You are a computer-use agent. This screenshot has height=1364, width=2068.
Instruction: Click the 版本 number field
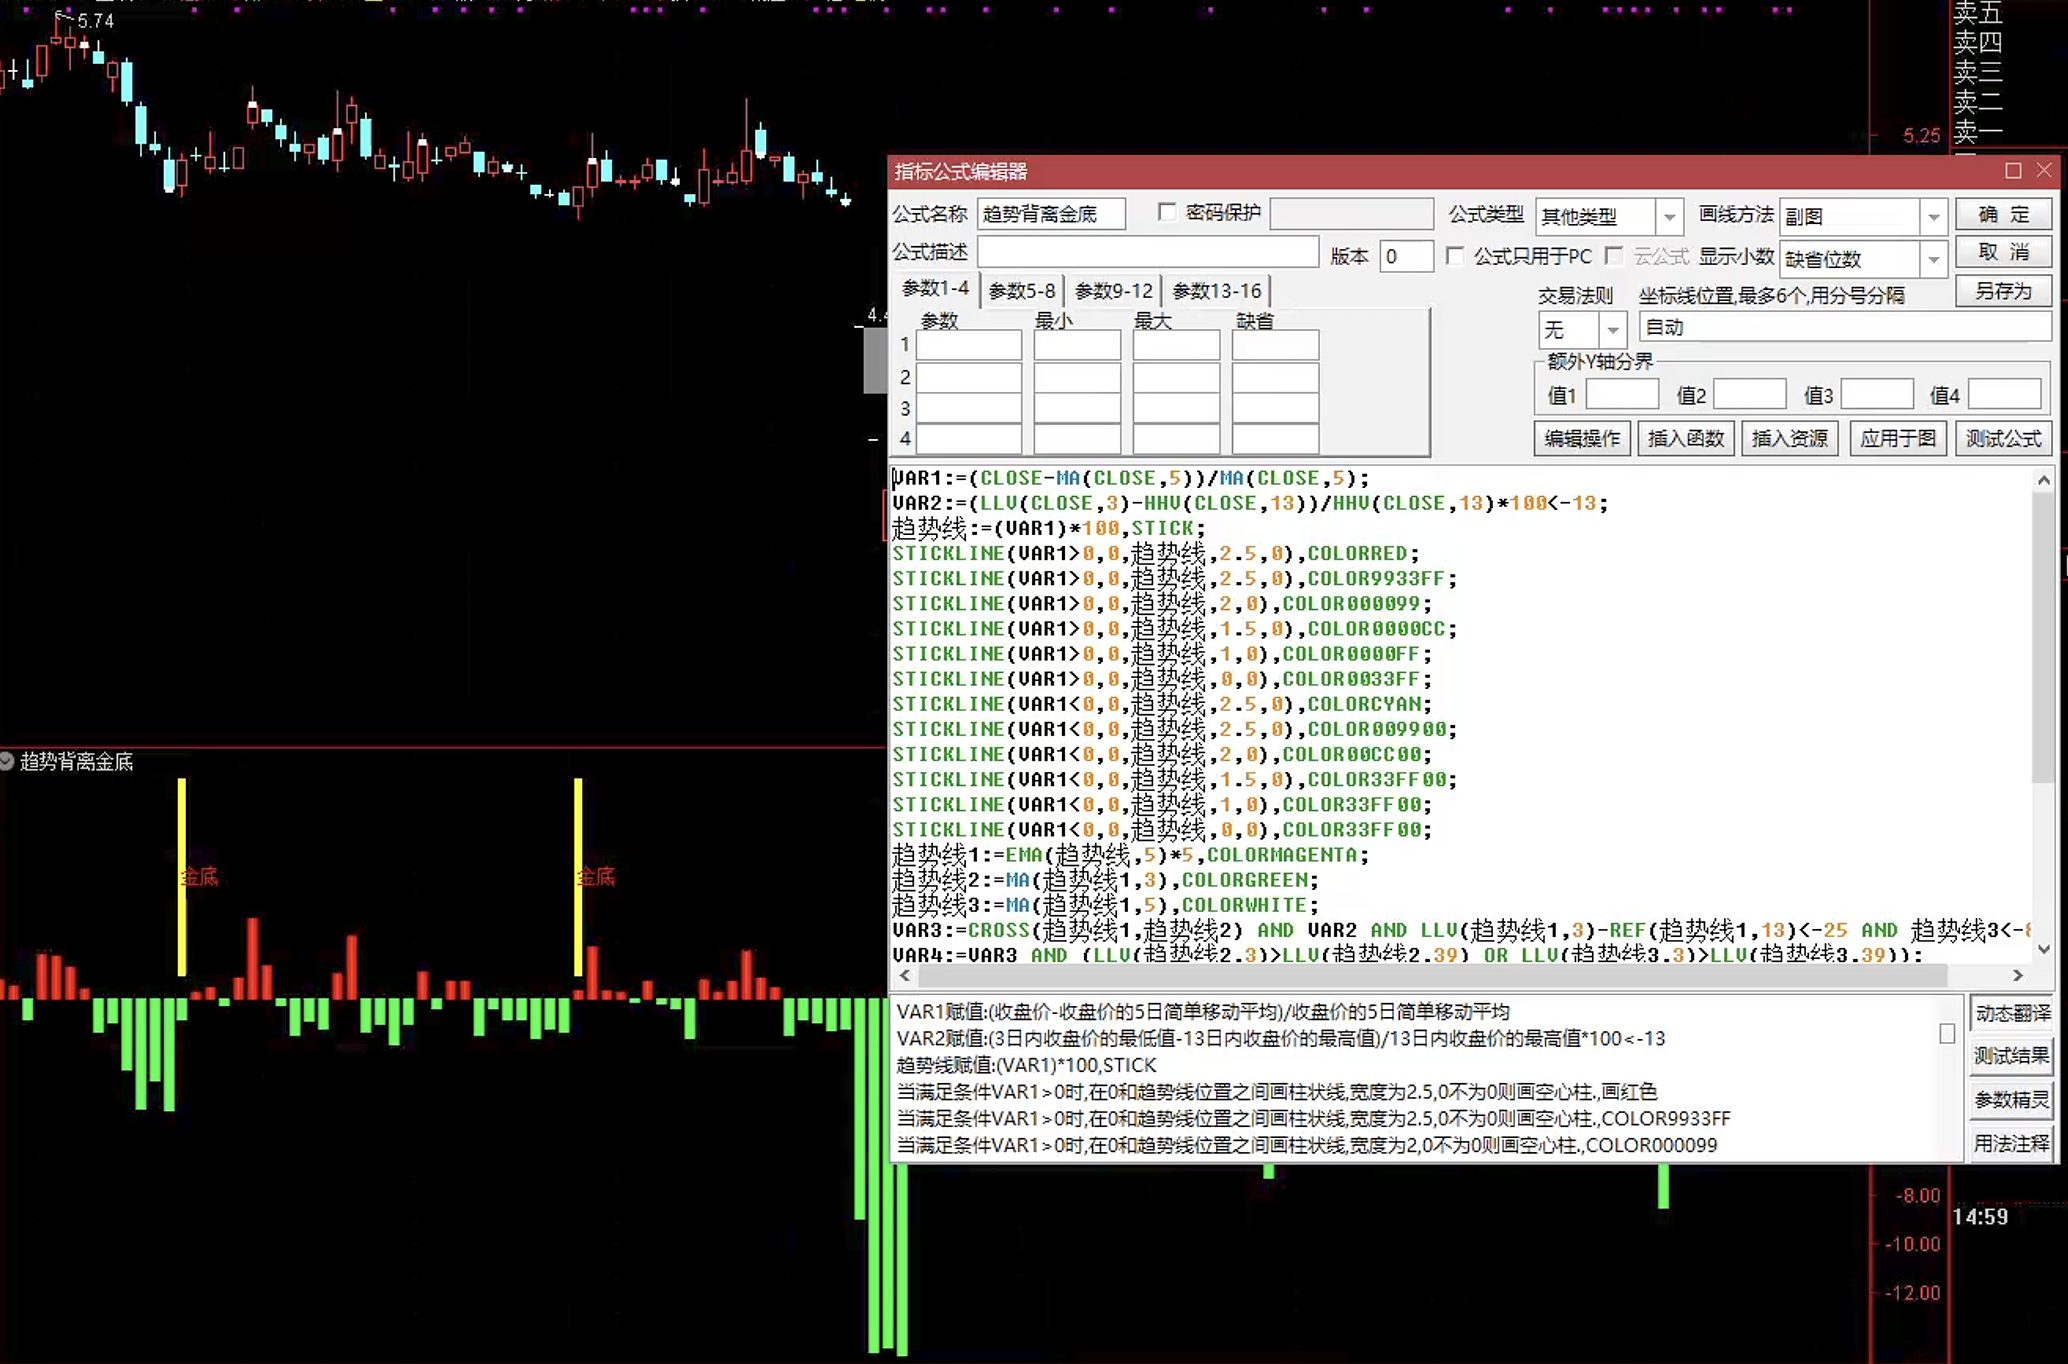(1406, 256)
